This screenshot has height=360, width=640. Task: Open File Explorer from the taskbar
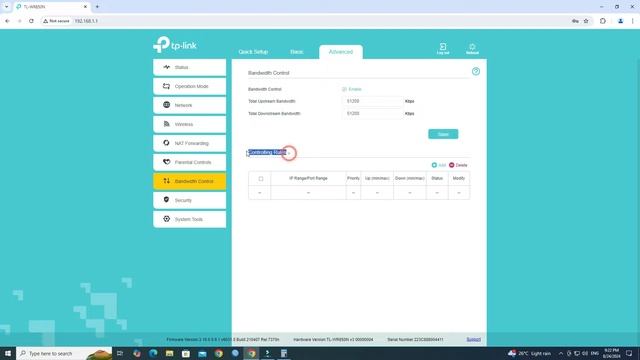point(169,353)
